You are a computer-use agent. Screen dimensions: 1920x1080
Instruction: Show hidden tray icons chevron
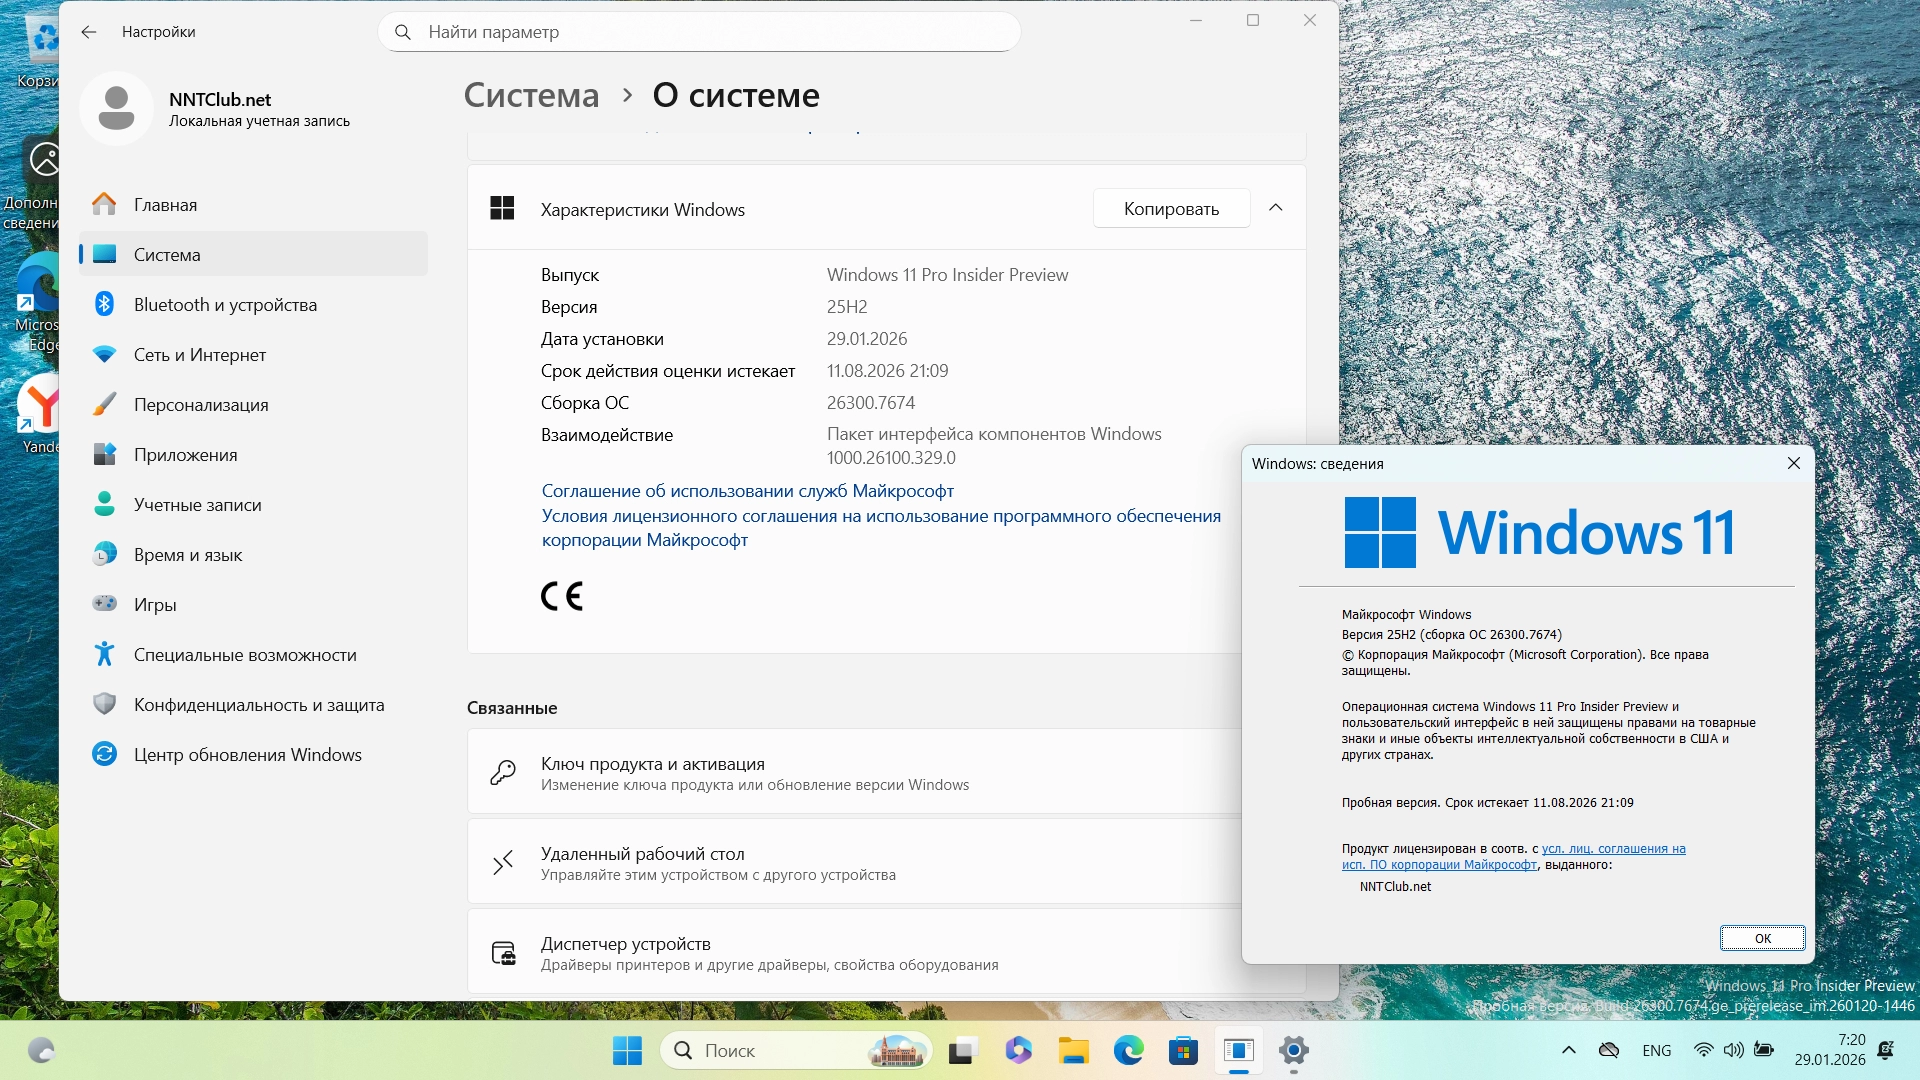pos(1568,1050)
